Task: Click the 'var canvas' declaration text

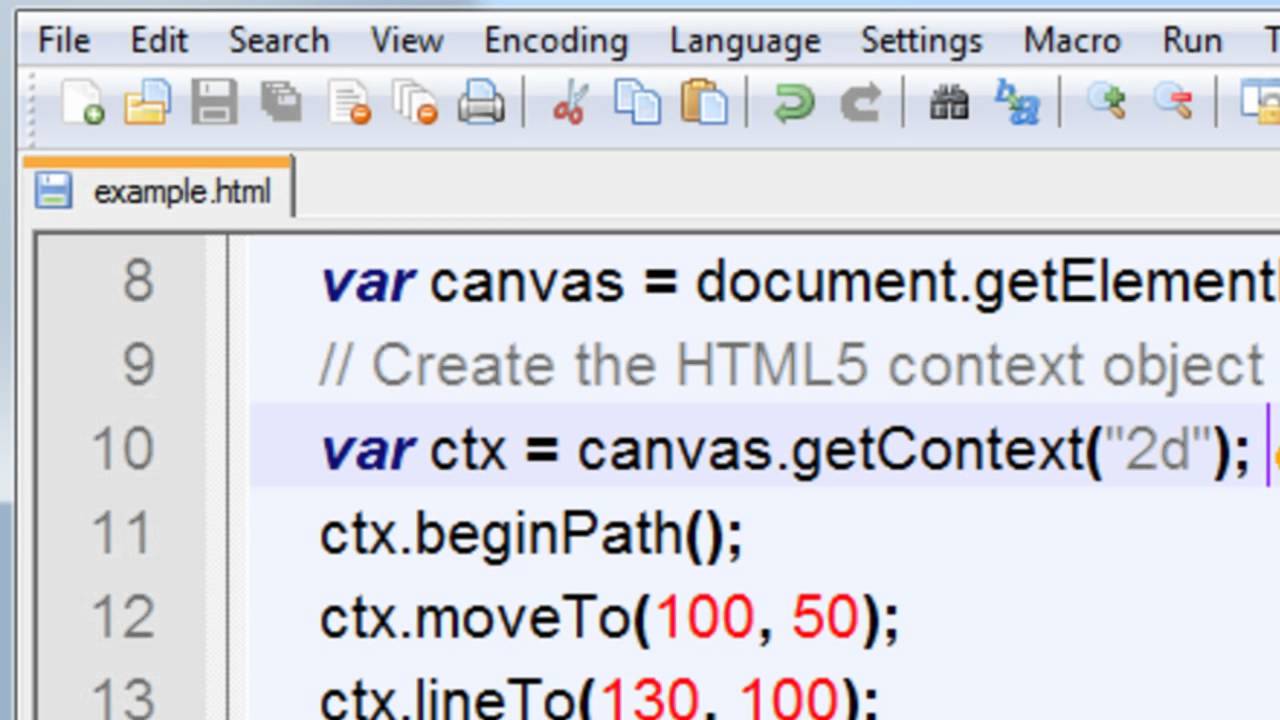Action: [x=472, y=284]
